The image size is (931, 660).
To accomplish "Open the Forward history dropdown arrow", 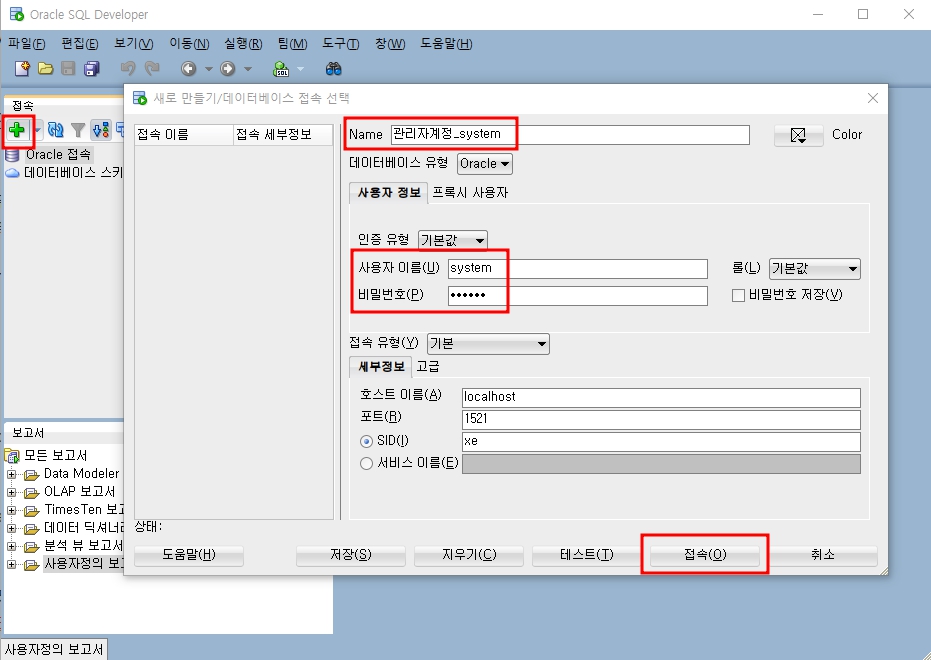I will pyautogui.click(x=248, y=69).
